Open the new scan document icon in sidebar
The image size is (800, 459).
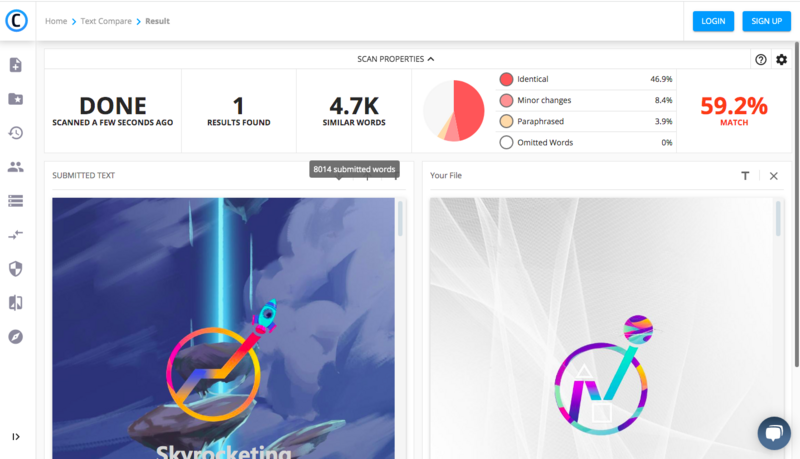[16, 65]
